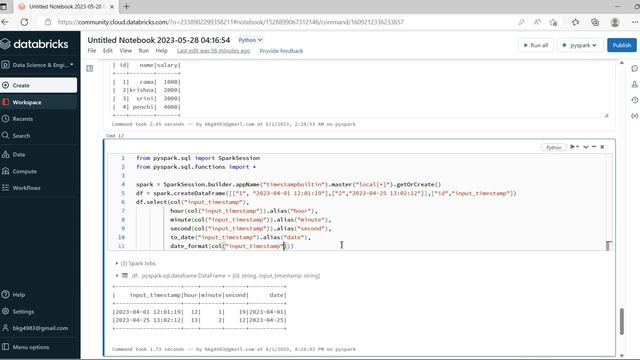640x360 pixels.
Task: Click the main notebook vertical scrollbar thumb
Action: click(622, 322)
